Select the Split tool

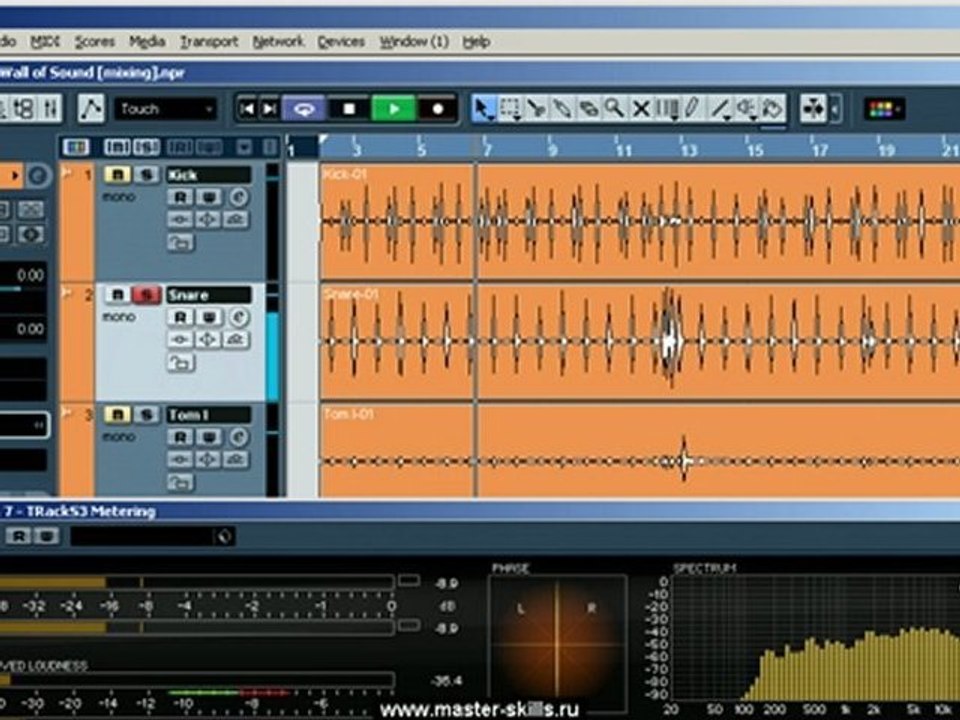coord(536,109)
